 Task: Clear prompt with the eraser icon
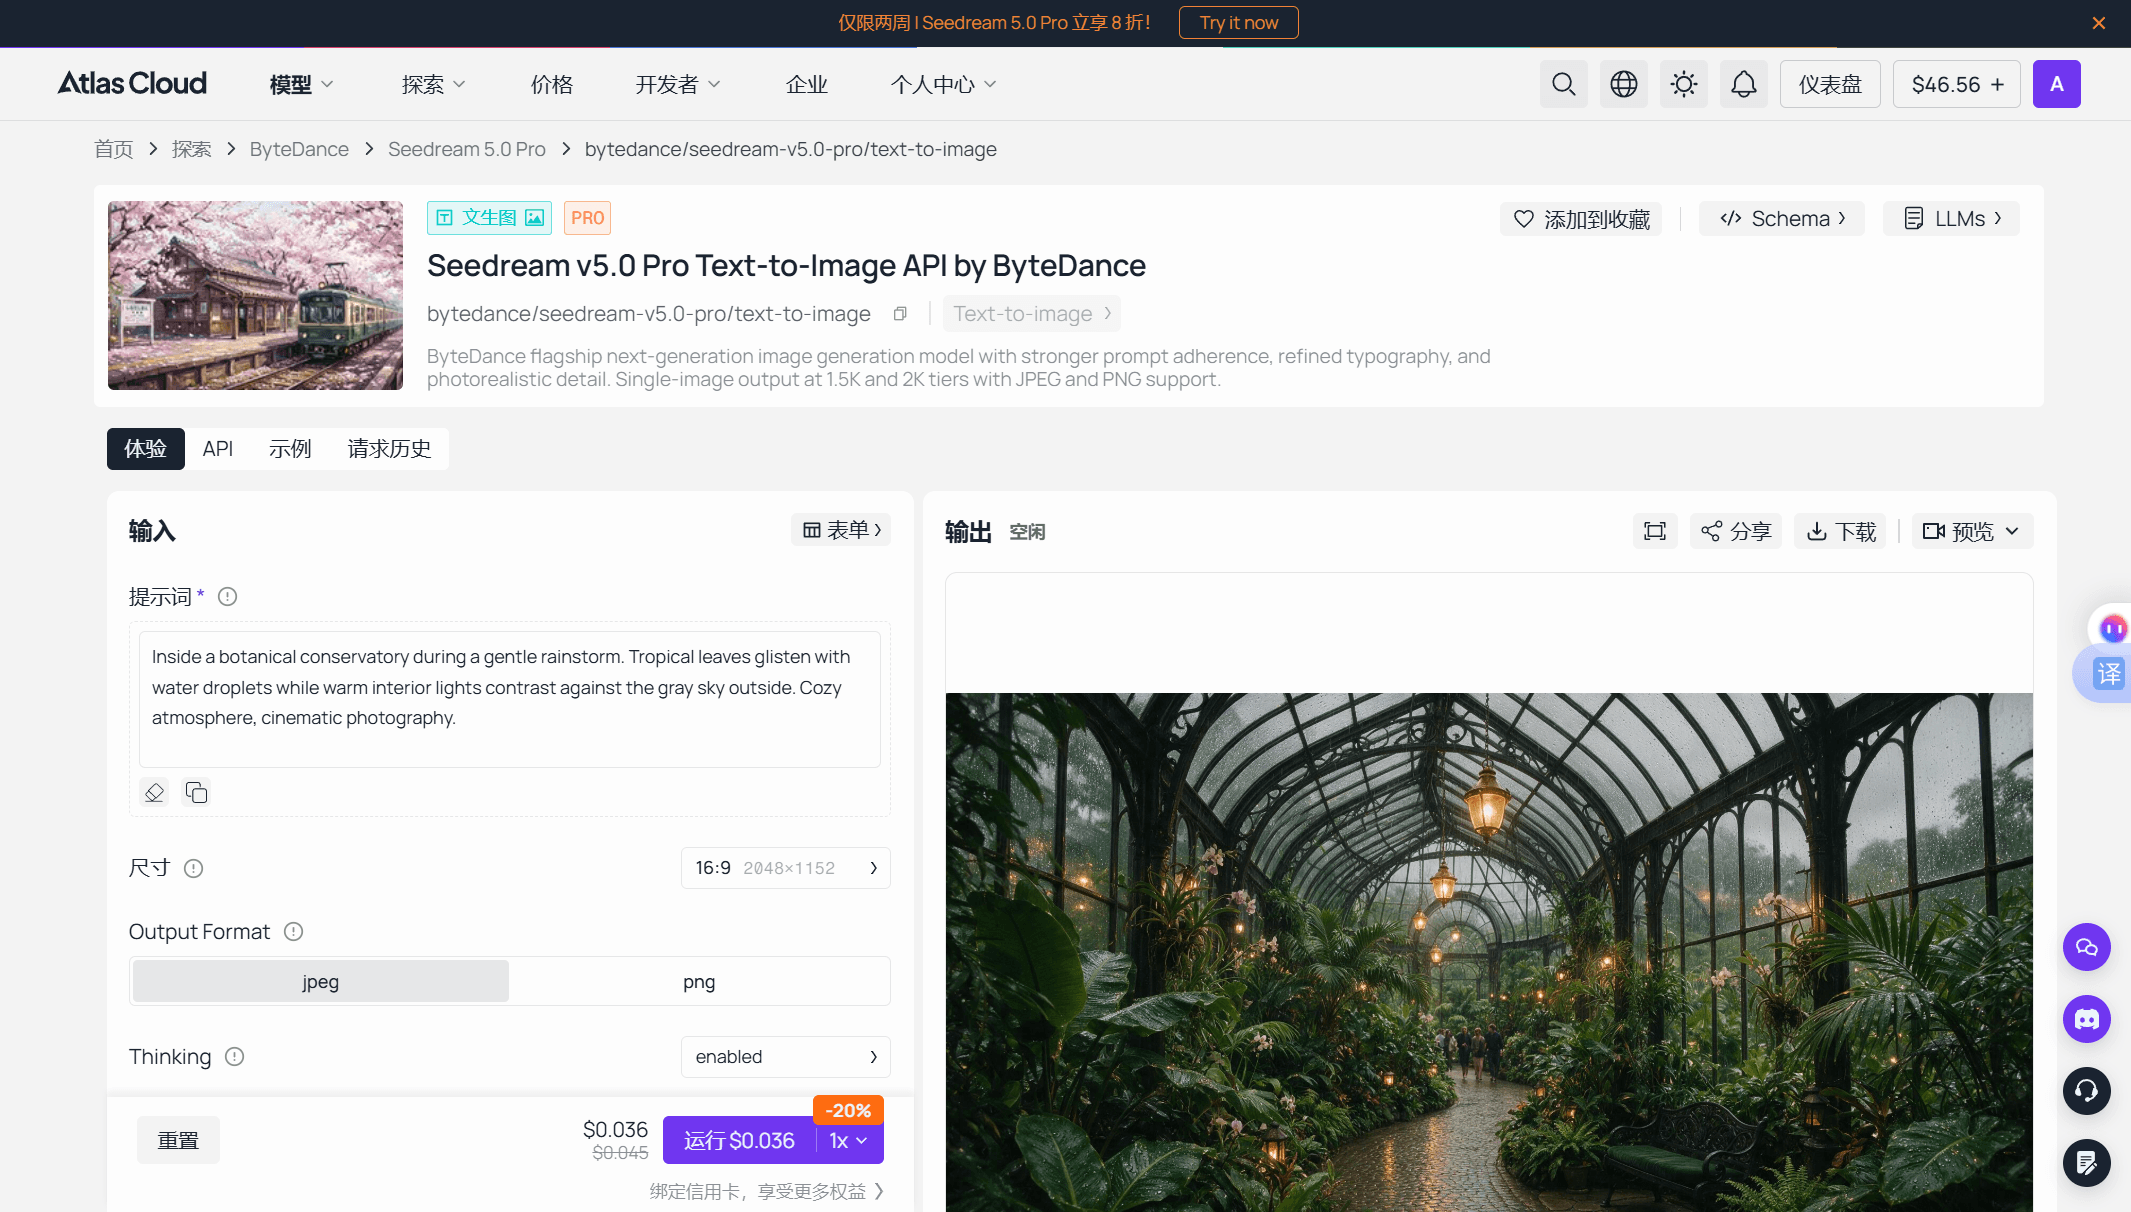(x=154, y=793)
